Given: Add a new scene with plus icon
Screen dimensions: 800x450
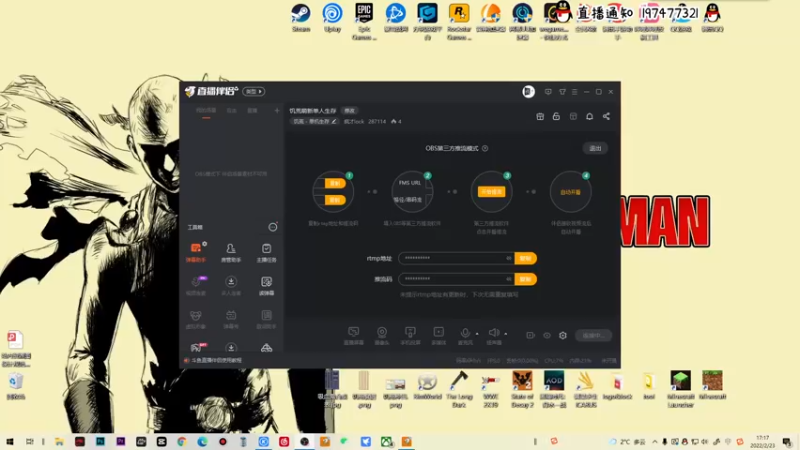Looking at the screenshot, I should [x=277, y=110].
